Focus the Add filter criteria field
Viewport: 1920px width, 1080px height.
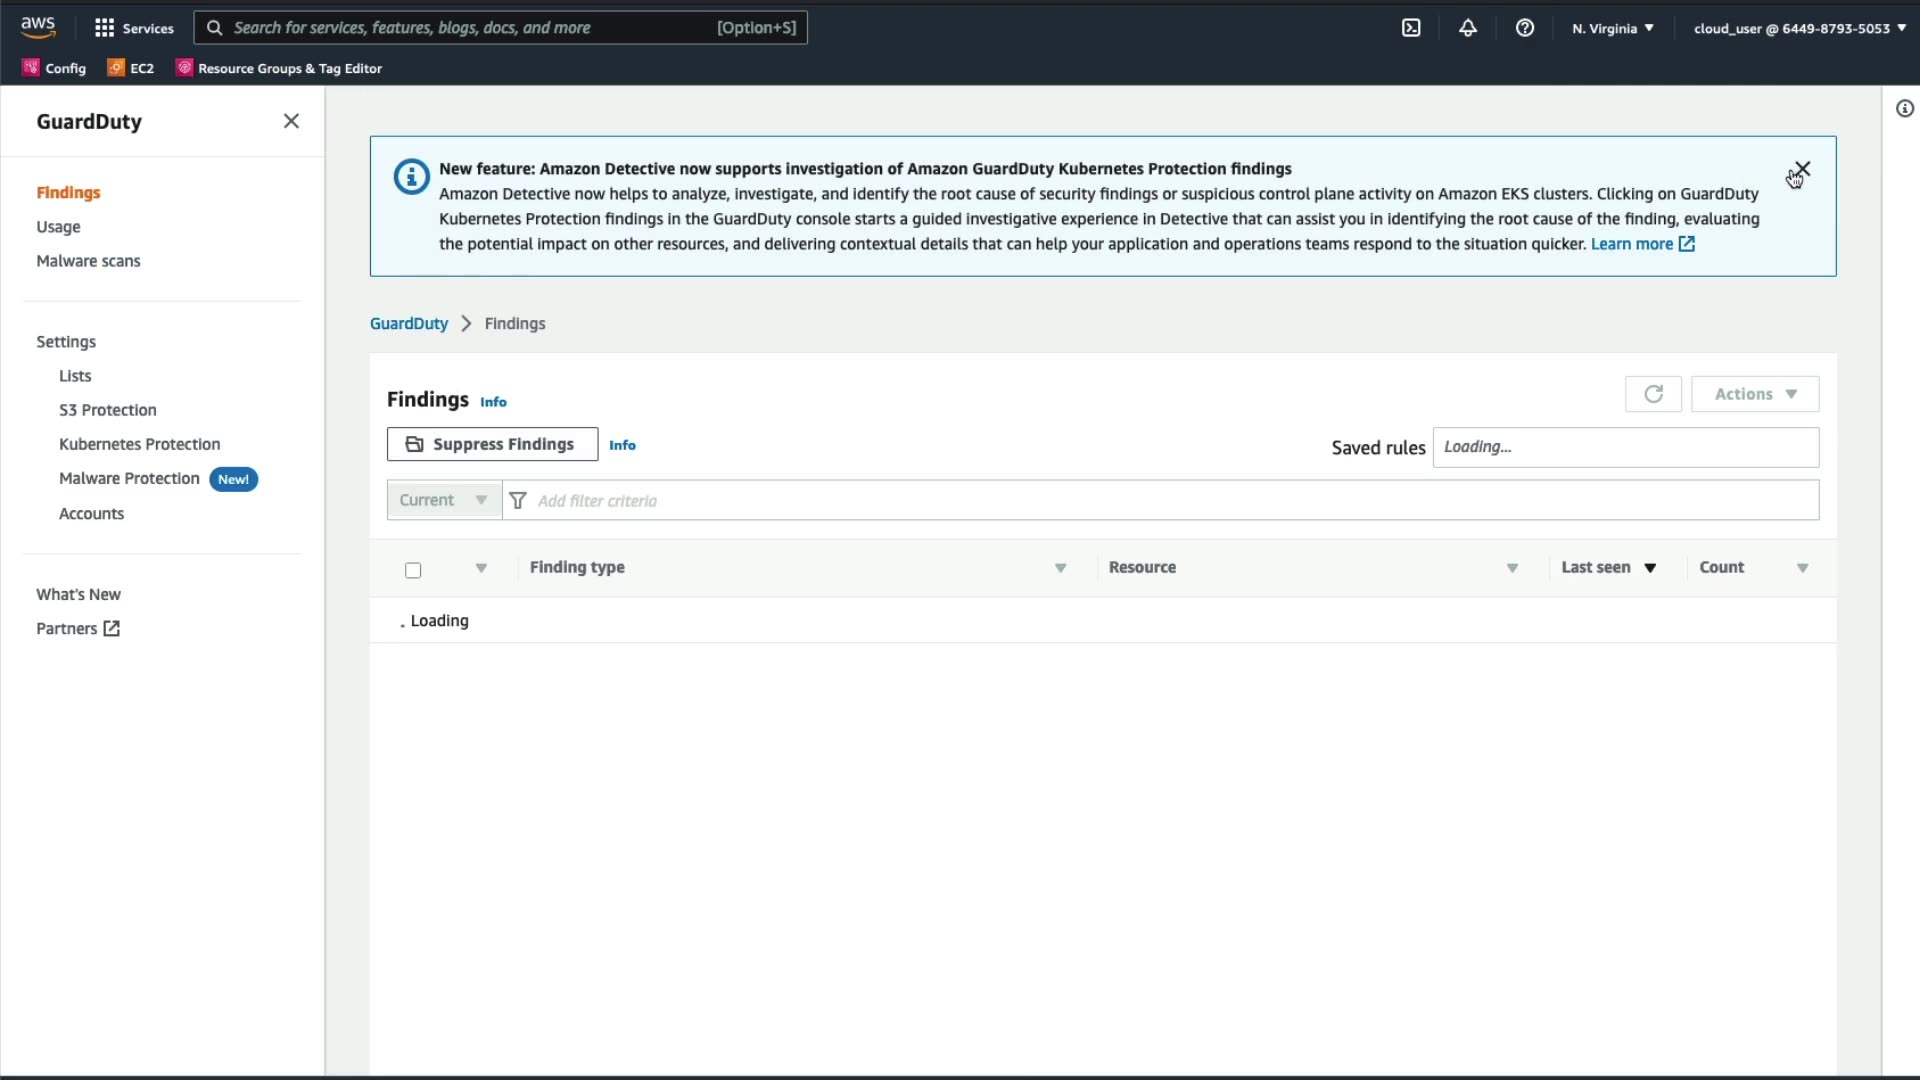pyautogui.click(x=1160, y=500)
